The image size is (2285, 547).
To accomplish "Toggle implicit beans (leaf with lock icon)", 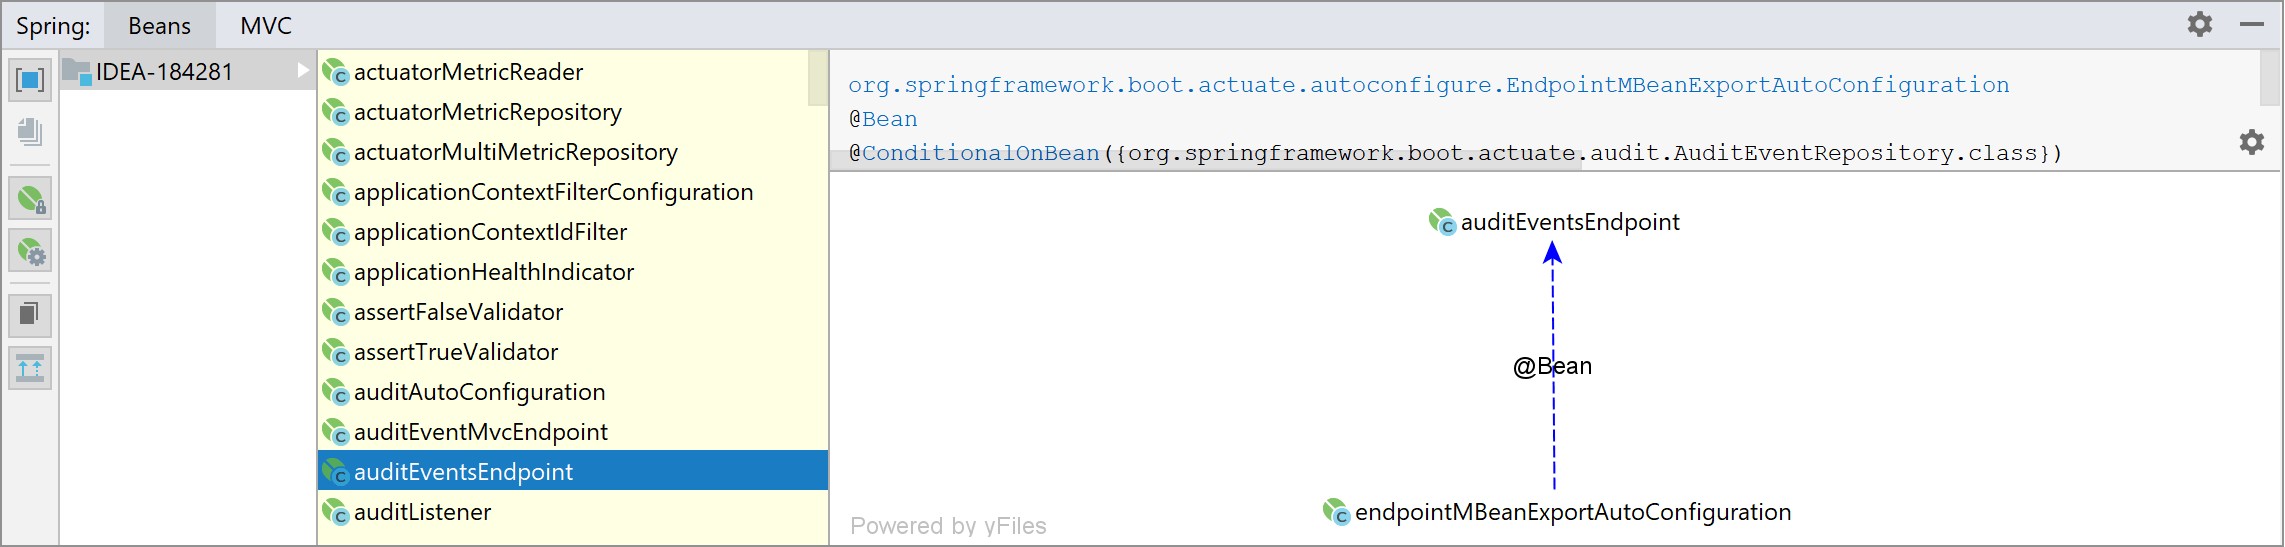I will click(x=30, y=199).
